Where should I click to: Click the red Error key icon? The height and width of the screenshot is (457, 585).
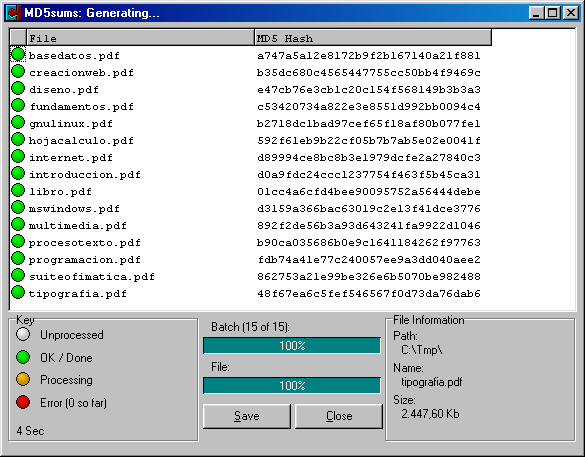tap(23, 402)
